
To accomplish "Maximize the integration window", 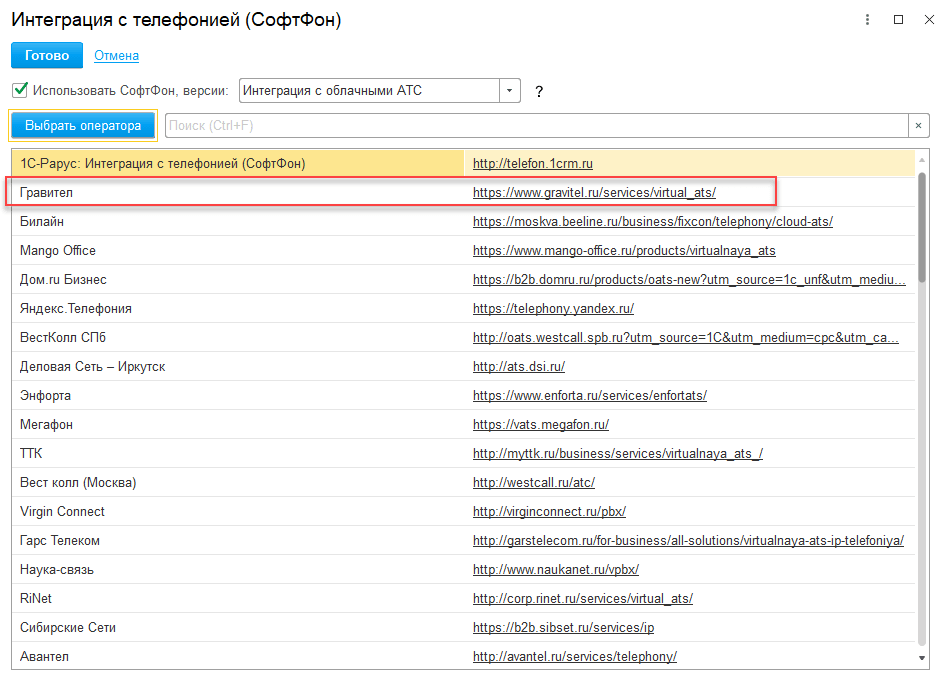I will coord(898,20).
